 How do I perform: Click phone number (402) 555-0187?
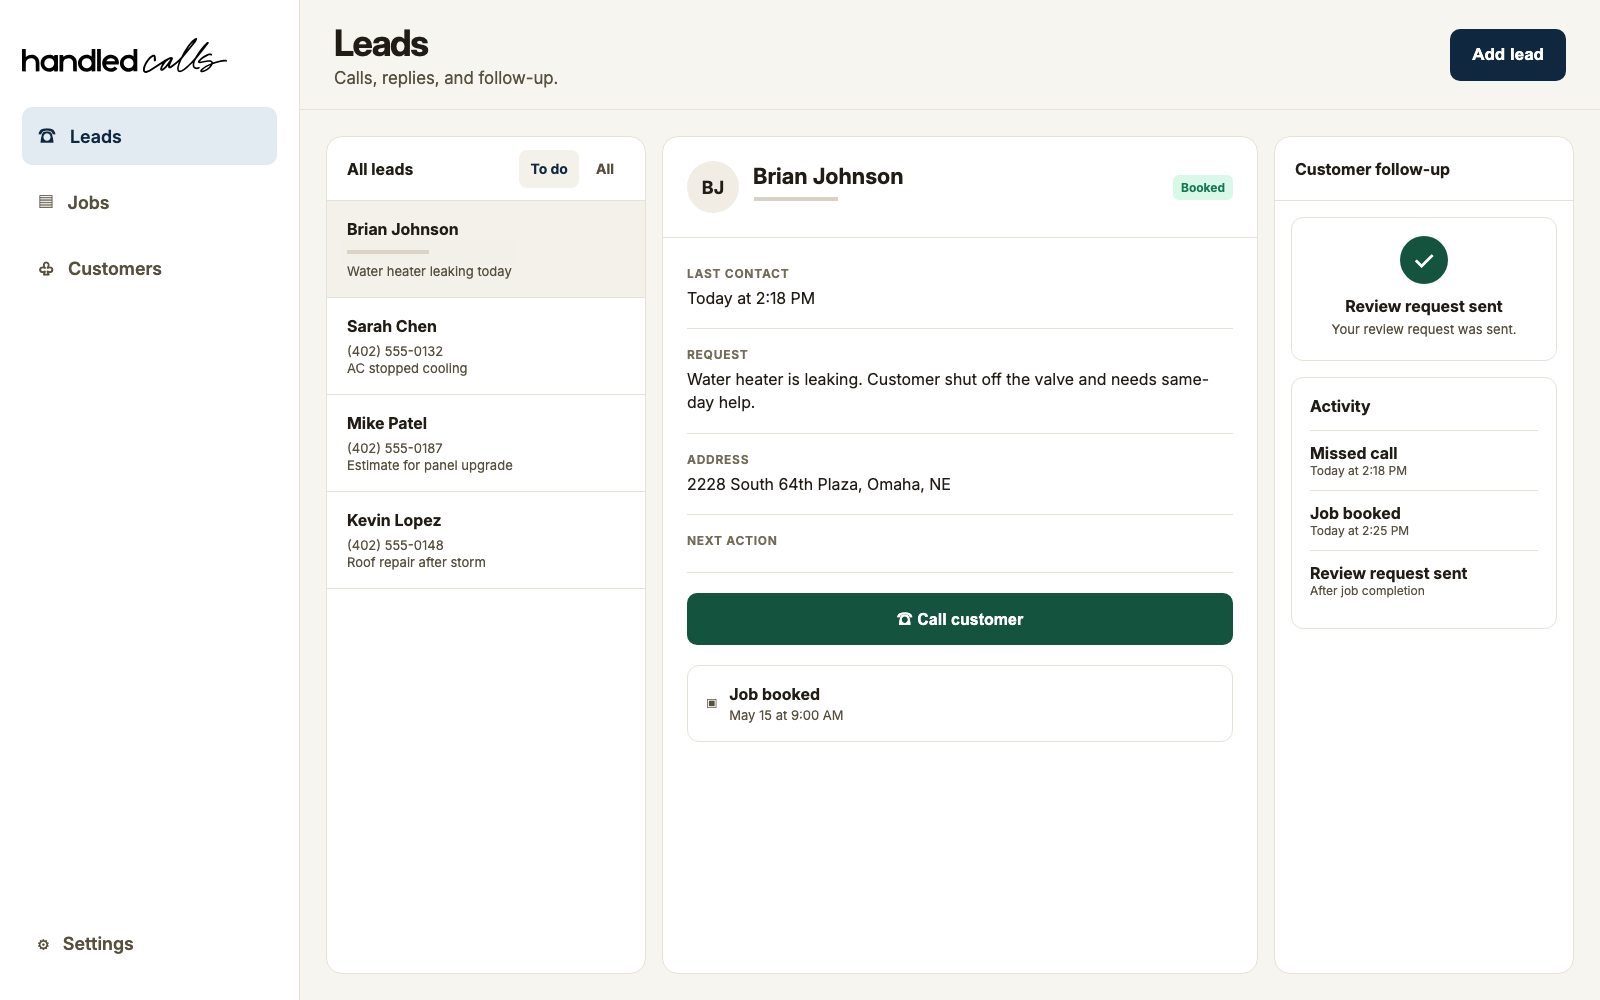click(395, 448)
